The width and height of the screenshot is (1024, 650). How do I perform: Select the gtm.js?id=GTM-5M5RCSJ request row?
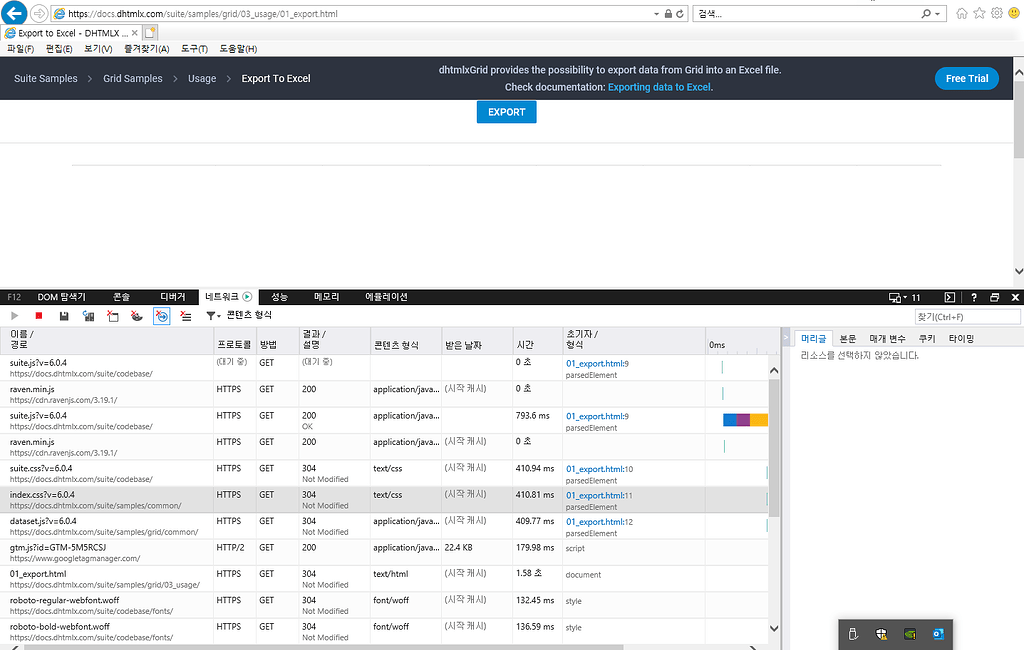tap(384, 553)
